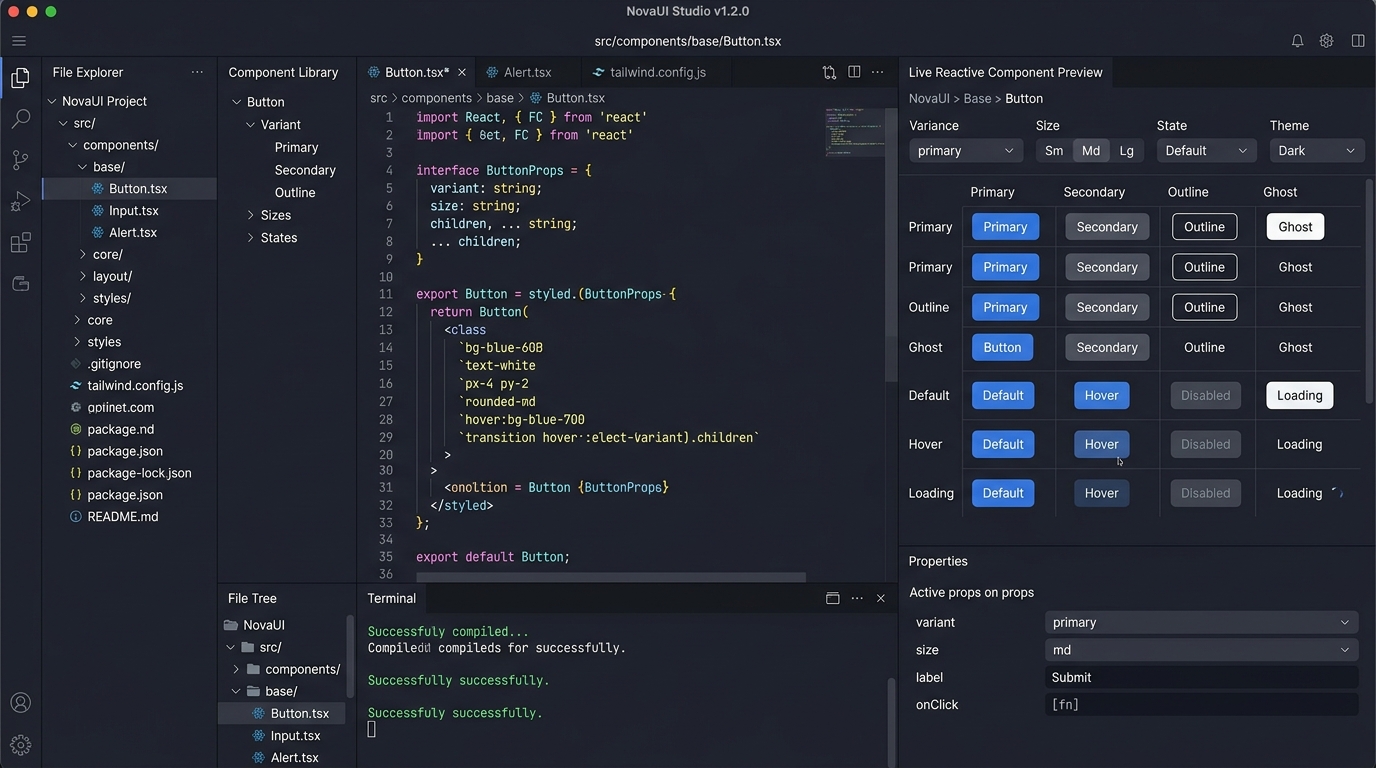Screen dimensions: 1376x768
Task: Click the blue Button in Ghost row
Action: (1002, 347)
